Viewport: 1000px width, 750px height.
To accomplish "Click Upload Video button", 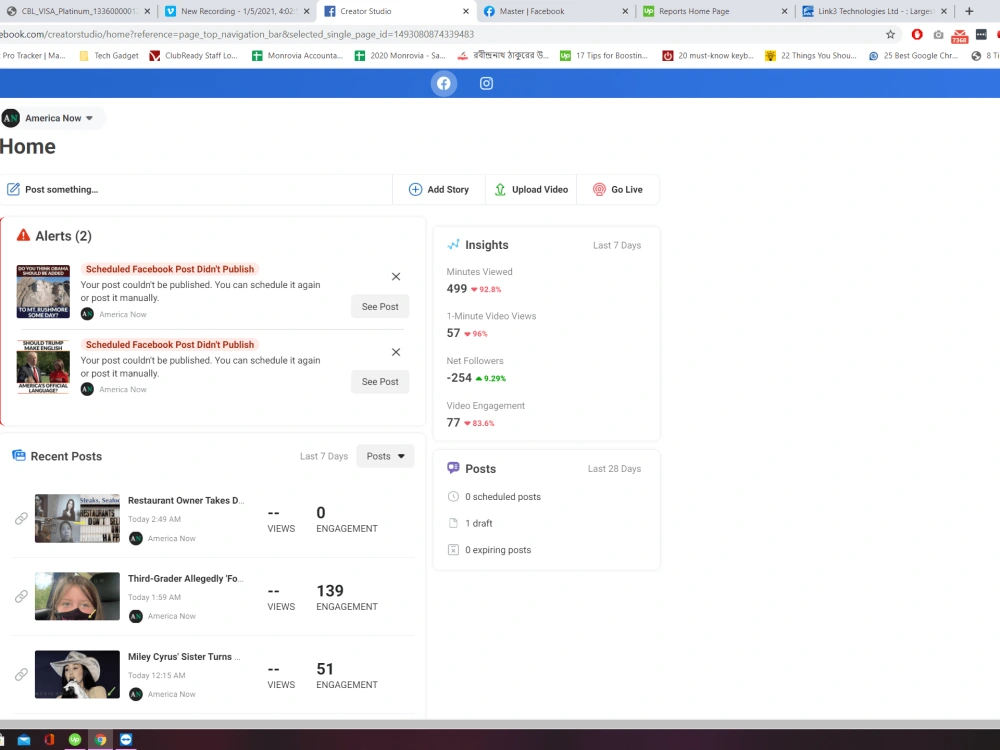I will [531, 189].
